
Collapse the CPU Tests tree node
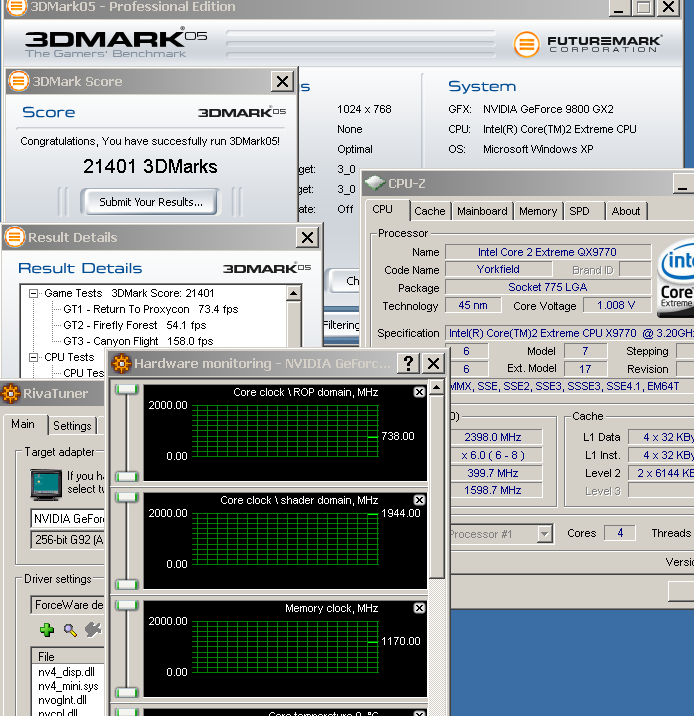33,358
